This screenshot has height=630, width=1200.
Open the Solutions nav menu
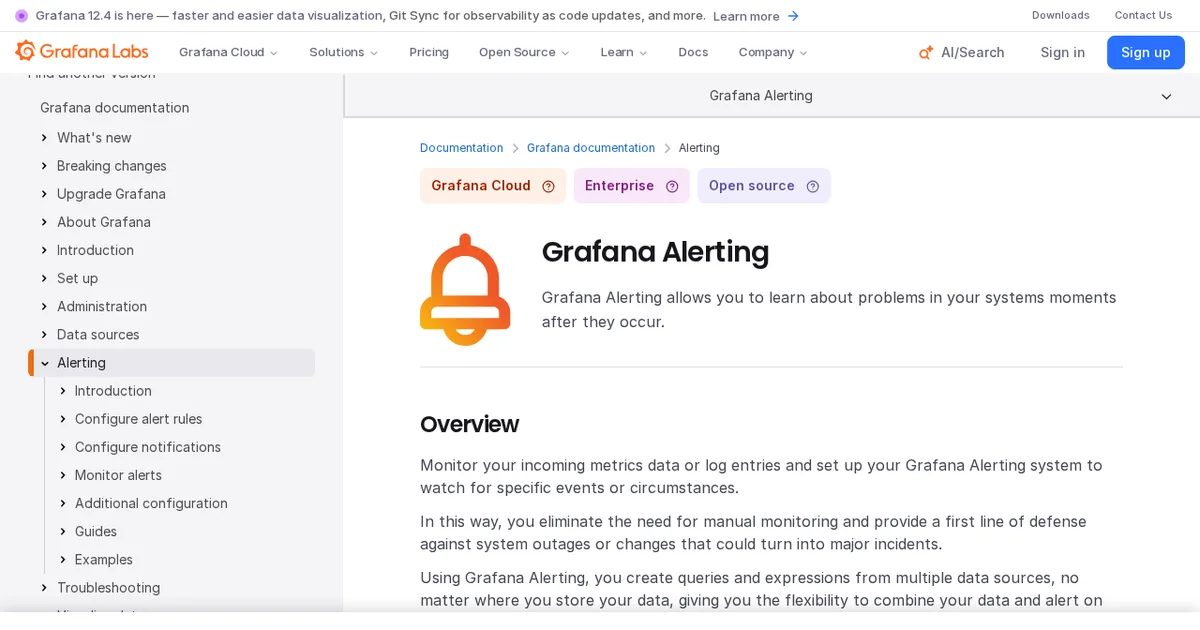point(343,52)
